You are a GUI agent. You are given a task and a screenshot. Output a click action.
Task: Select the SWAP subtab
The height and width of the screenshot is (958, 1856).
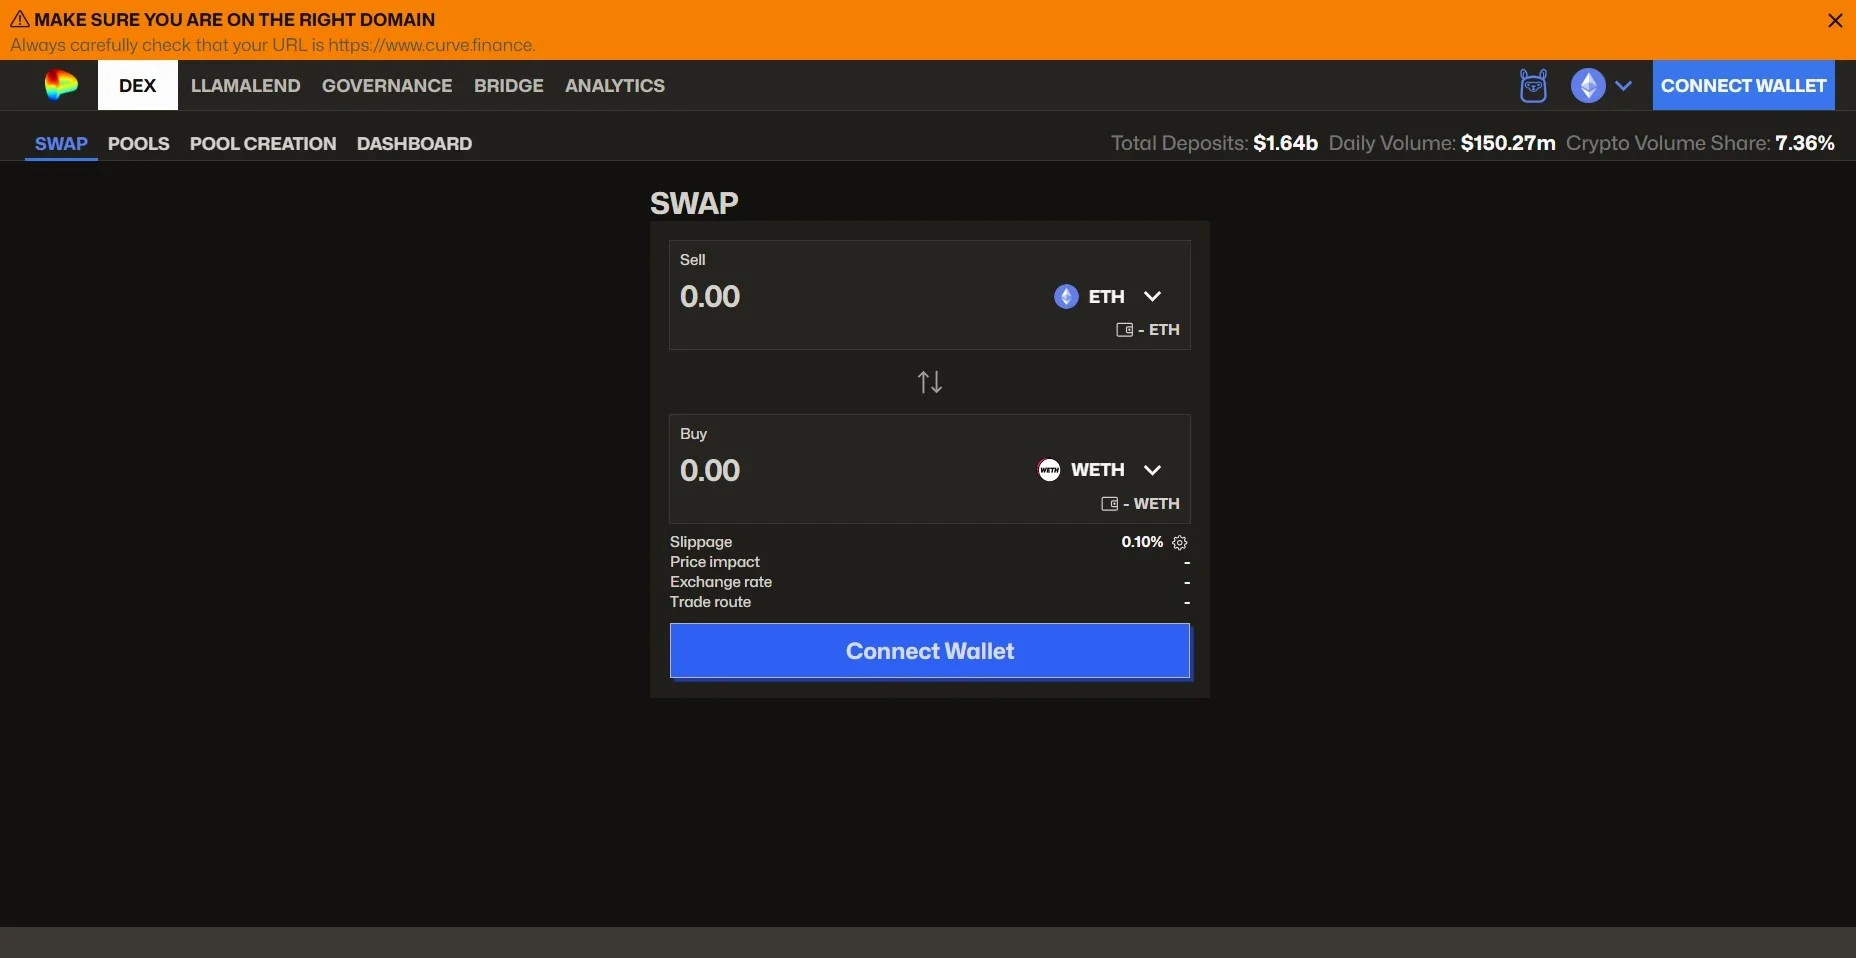(x=61, y=144)
